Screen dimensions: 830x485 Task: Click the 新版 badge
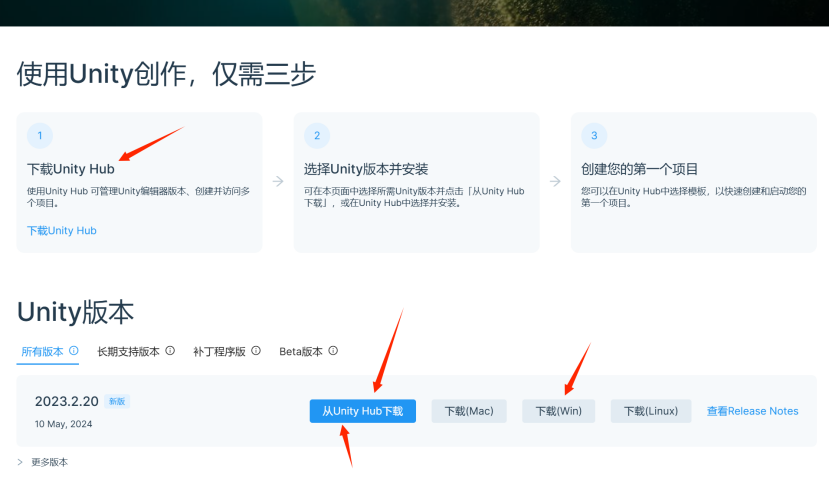pos(117,401)
